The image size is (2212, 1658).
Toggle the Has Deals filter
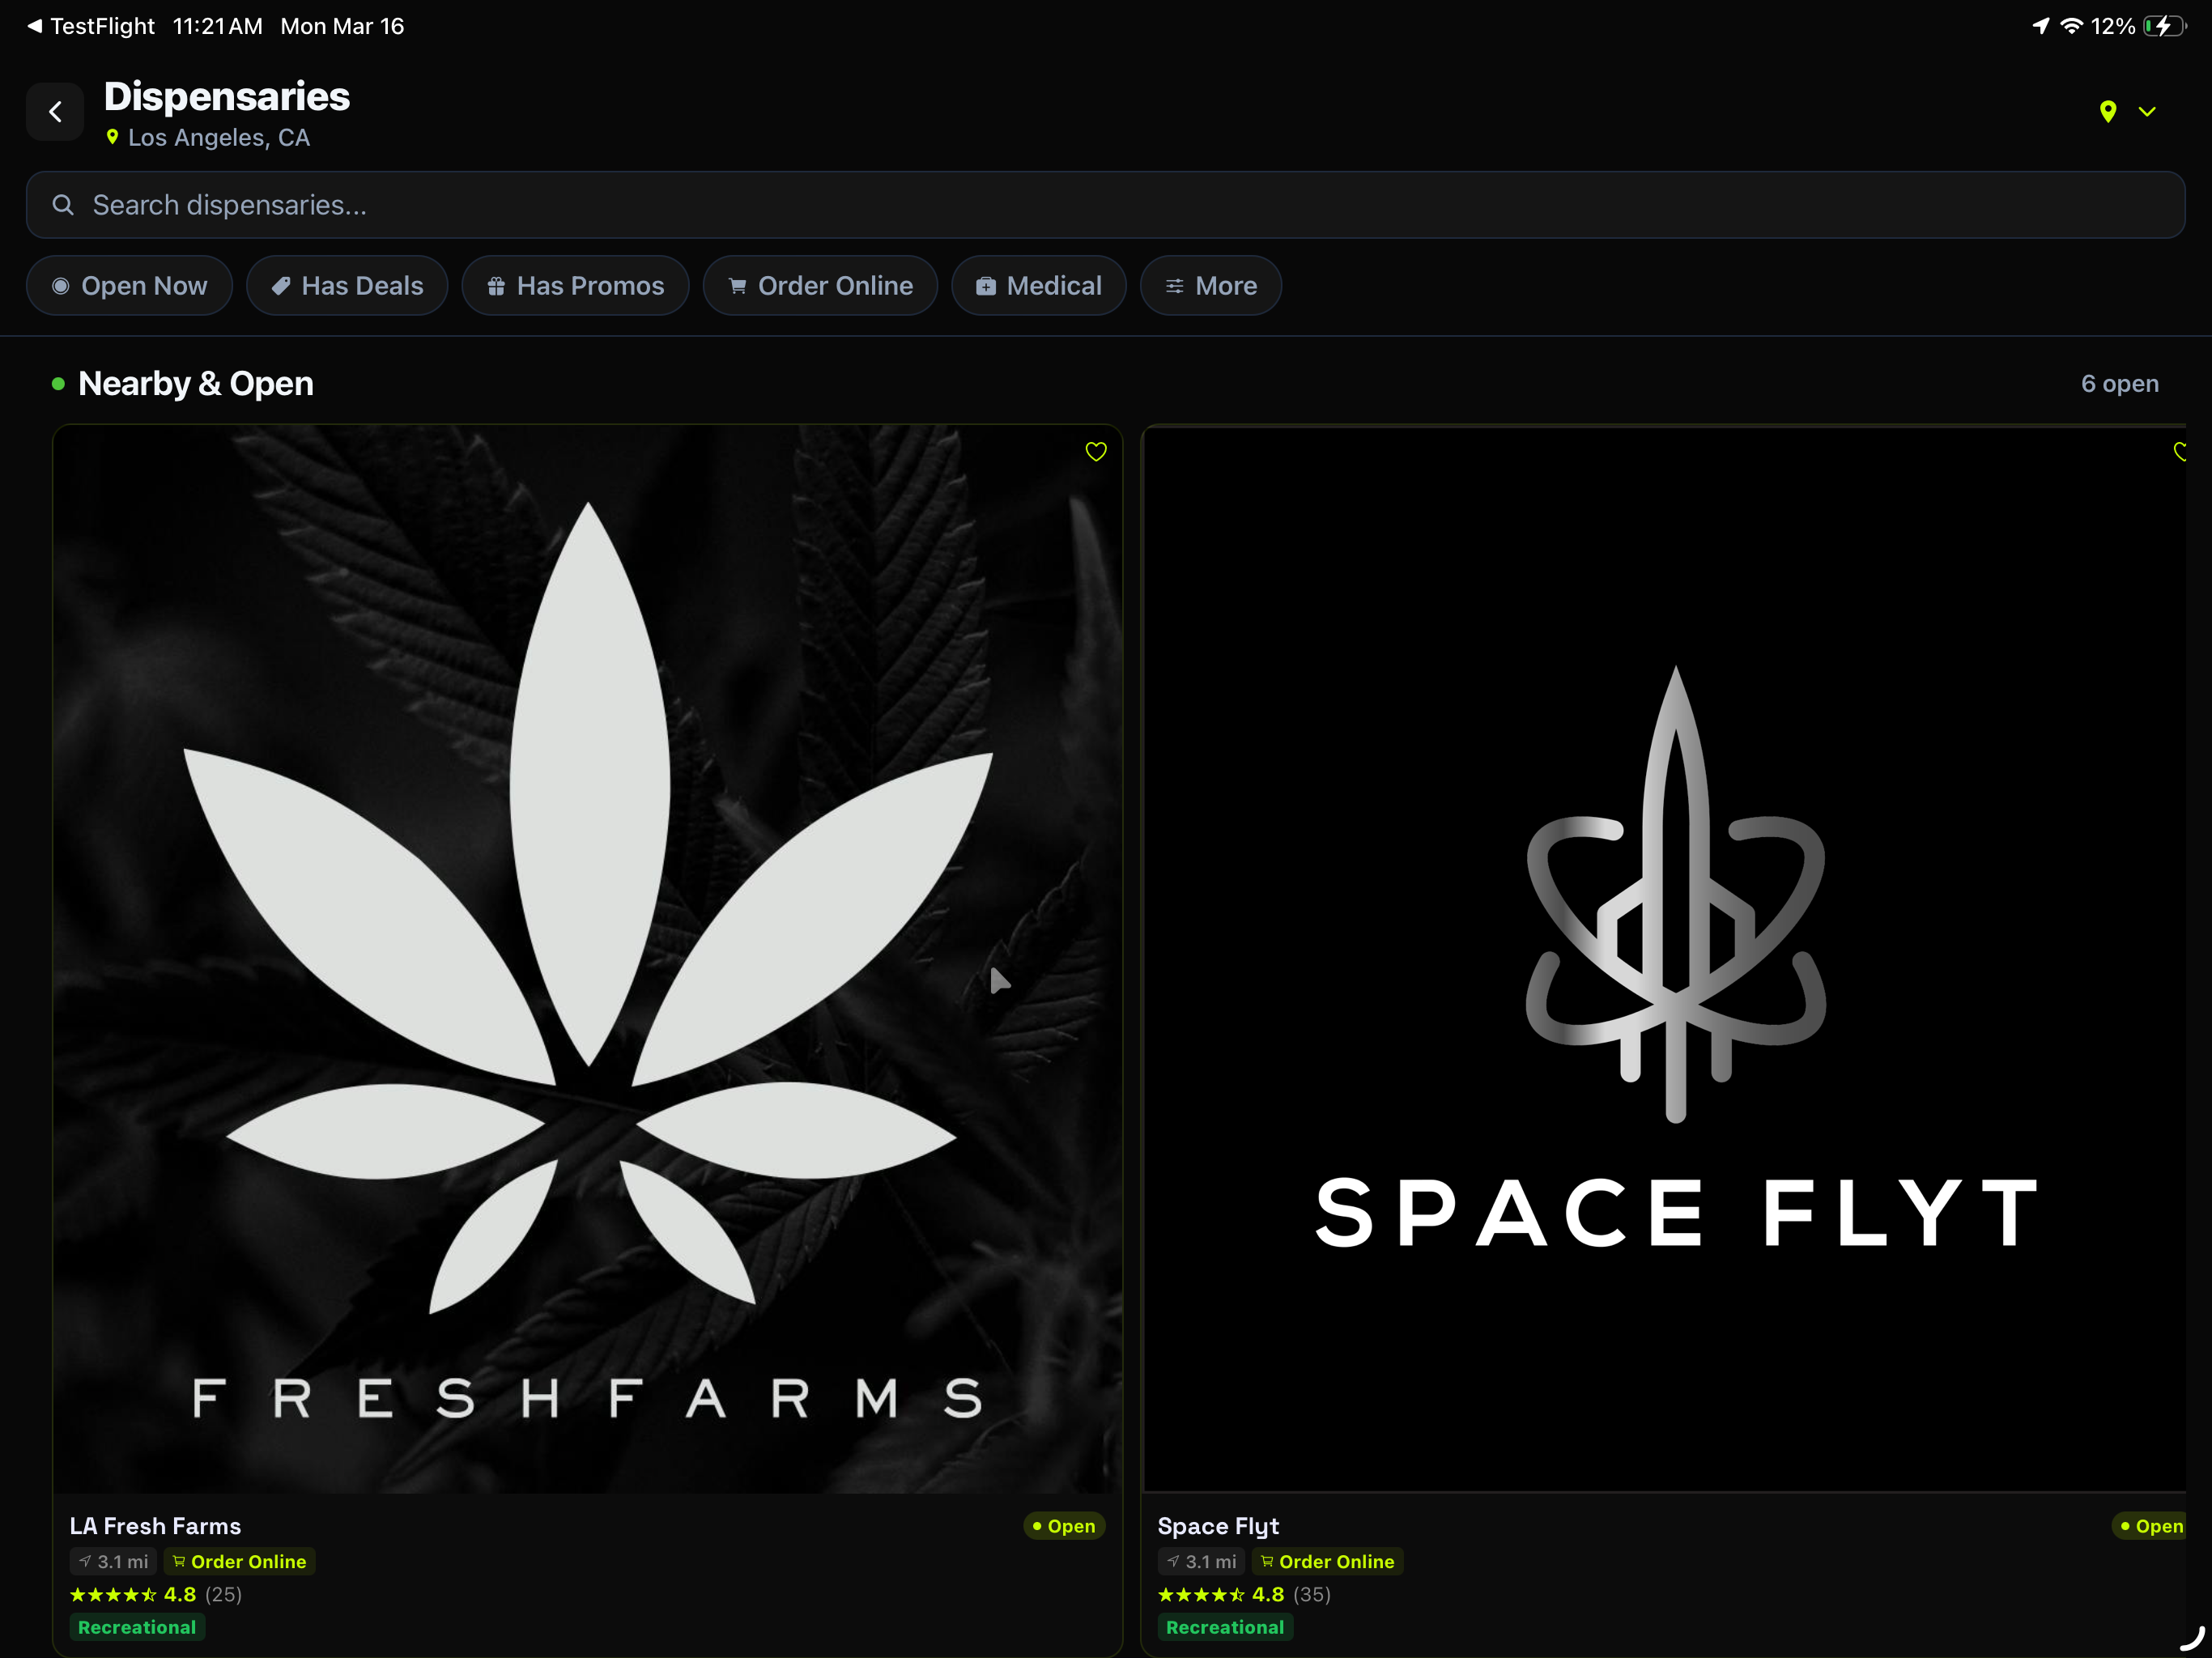click(x=348, y=286)
